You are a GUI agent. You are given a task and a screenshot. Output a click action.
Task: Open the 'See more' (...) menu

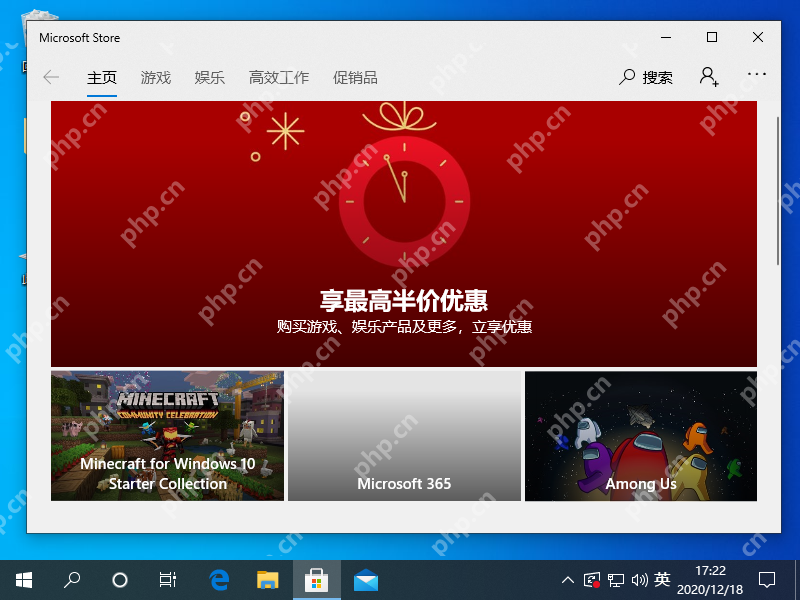click(757, 76)
